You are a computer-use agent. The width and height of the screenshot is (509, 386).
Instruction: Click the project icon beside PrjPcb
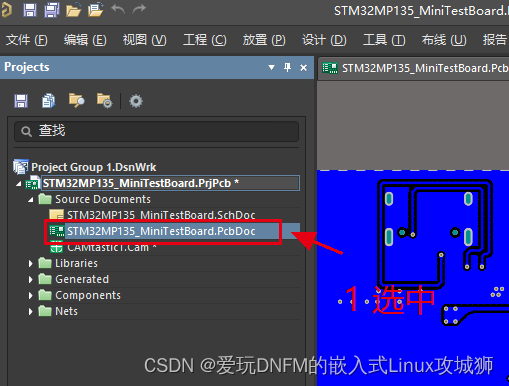(x=33, y=183)
